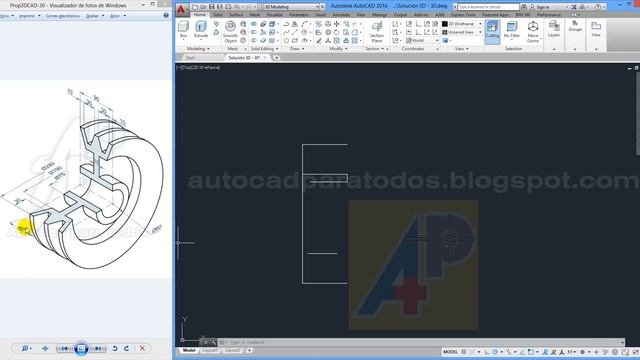Switch to the Manage ribbon tab
This screenshot has width=640, height=360.
coord(380,15)
